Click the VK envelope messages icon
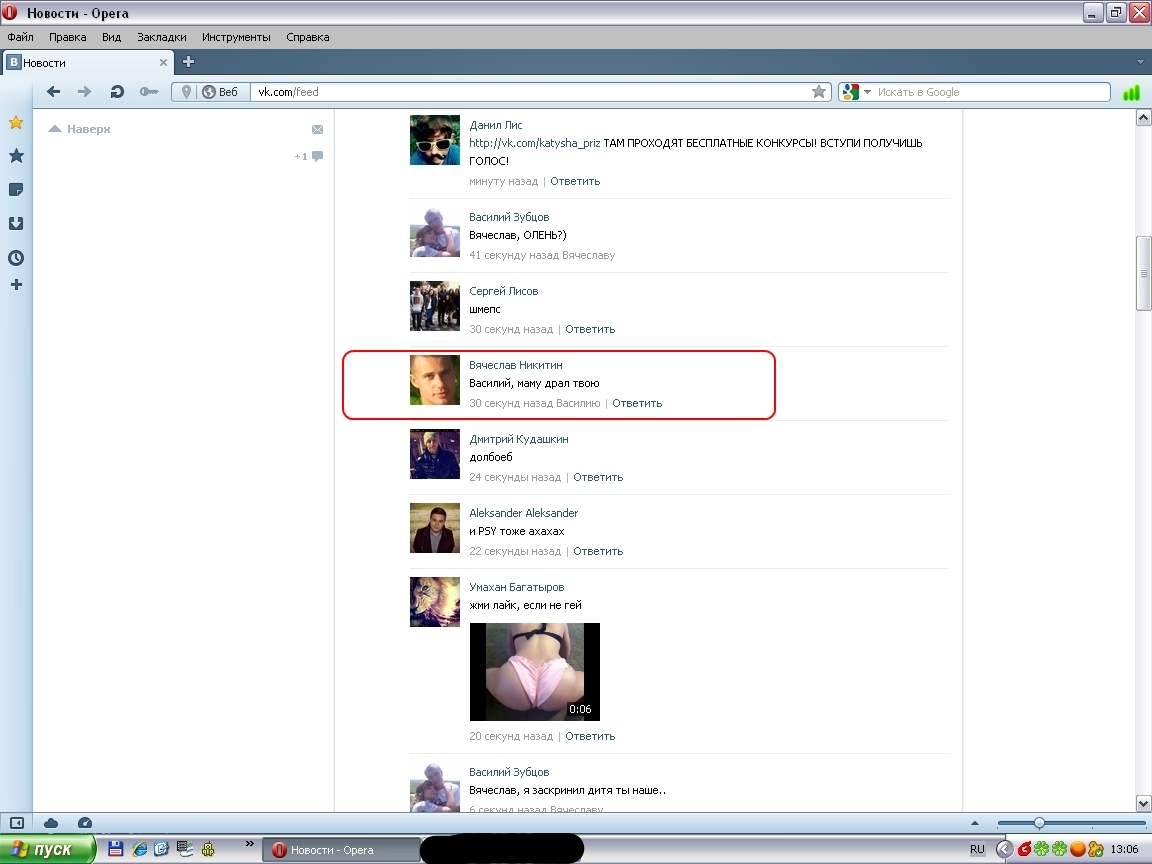The image size is (1152, 864). click(x=317, y=129)
